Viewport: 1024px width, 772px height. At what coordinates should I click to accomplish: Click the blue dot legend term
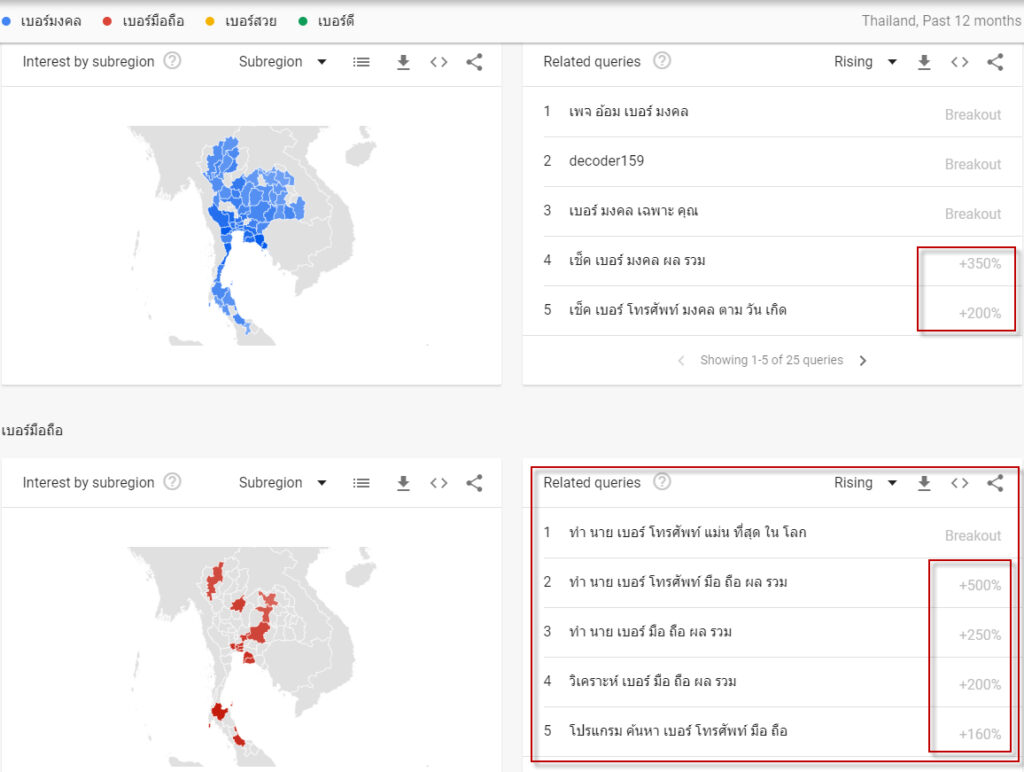click(x=44, y=20)
